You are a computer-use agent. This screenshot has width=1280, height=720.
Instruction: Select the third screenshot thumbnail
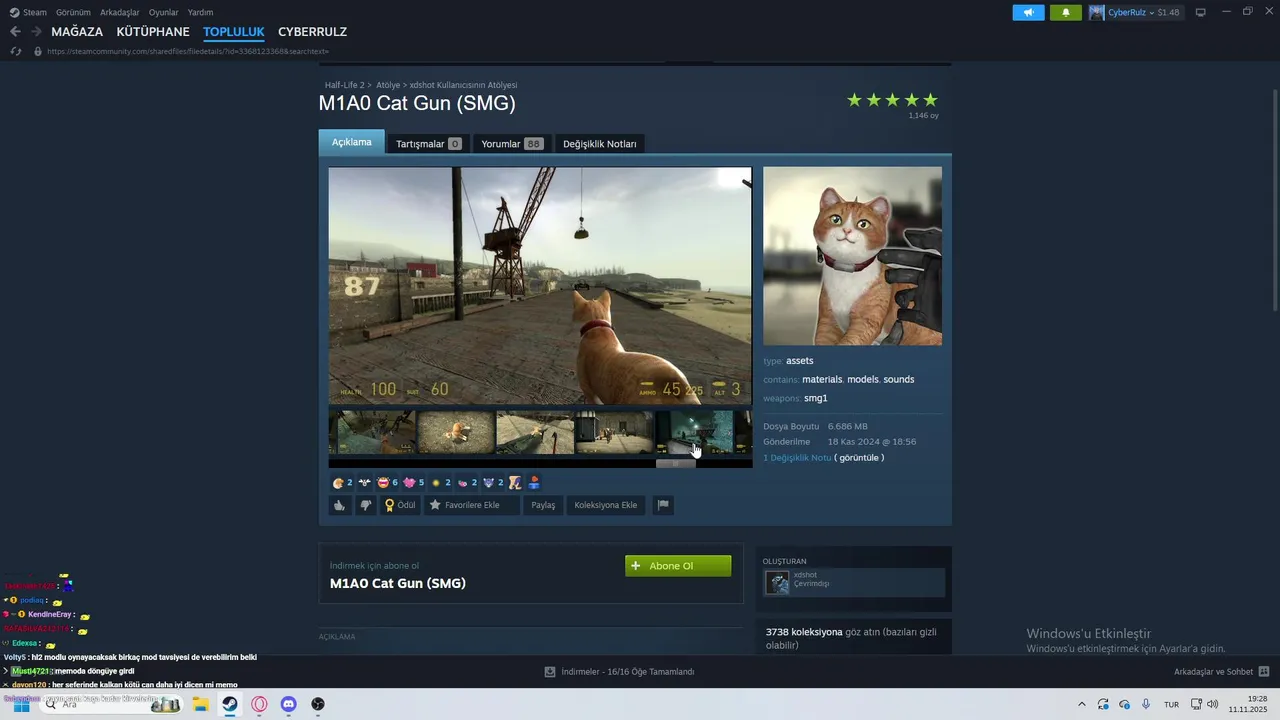[535, 432]
